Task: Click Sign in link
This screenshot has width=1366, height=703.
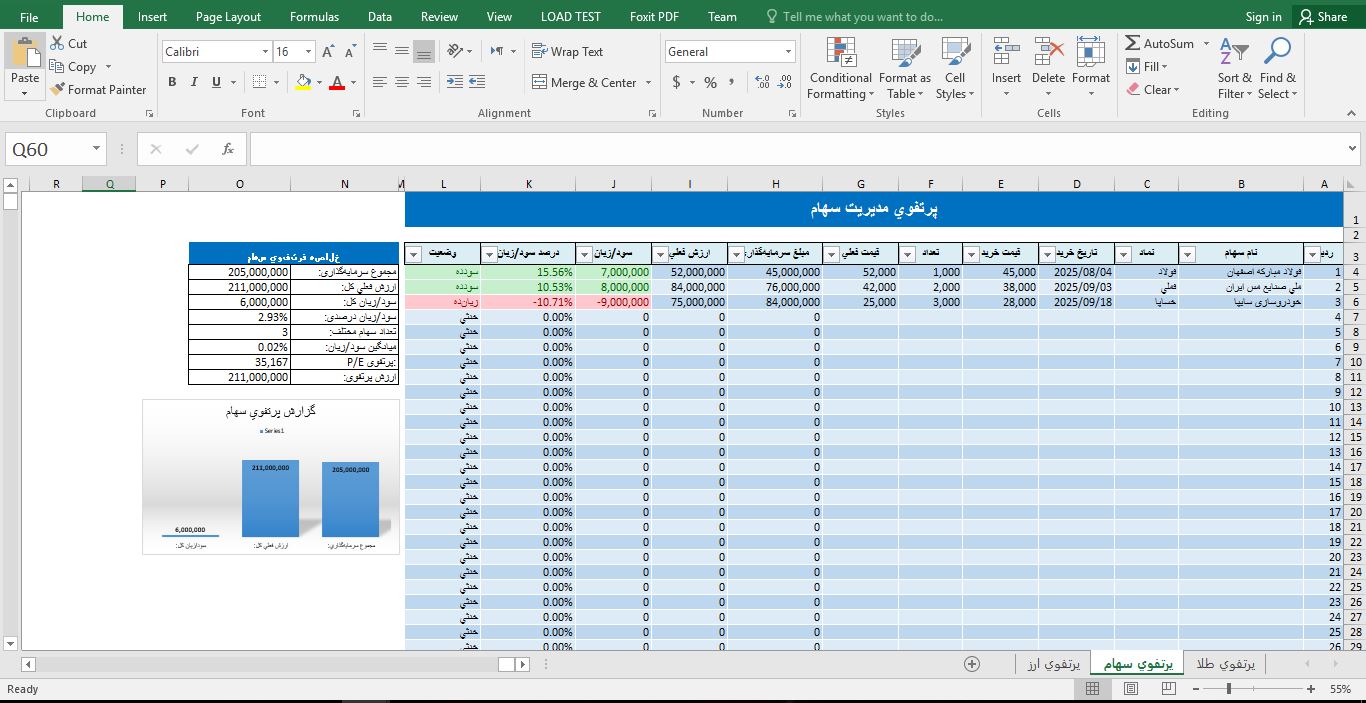Action: (1263, 17)
